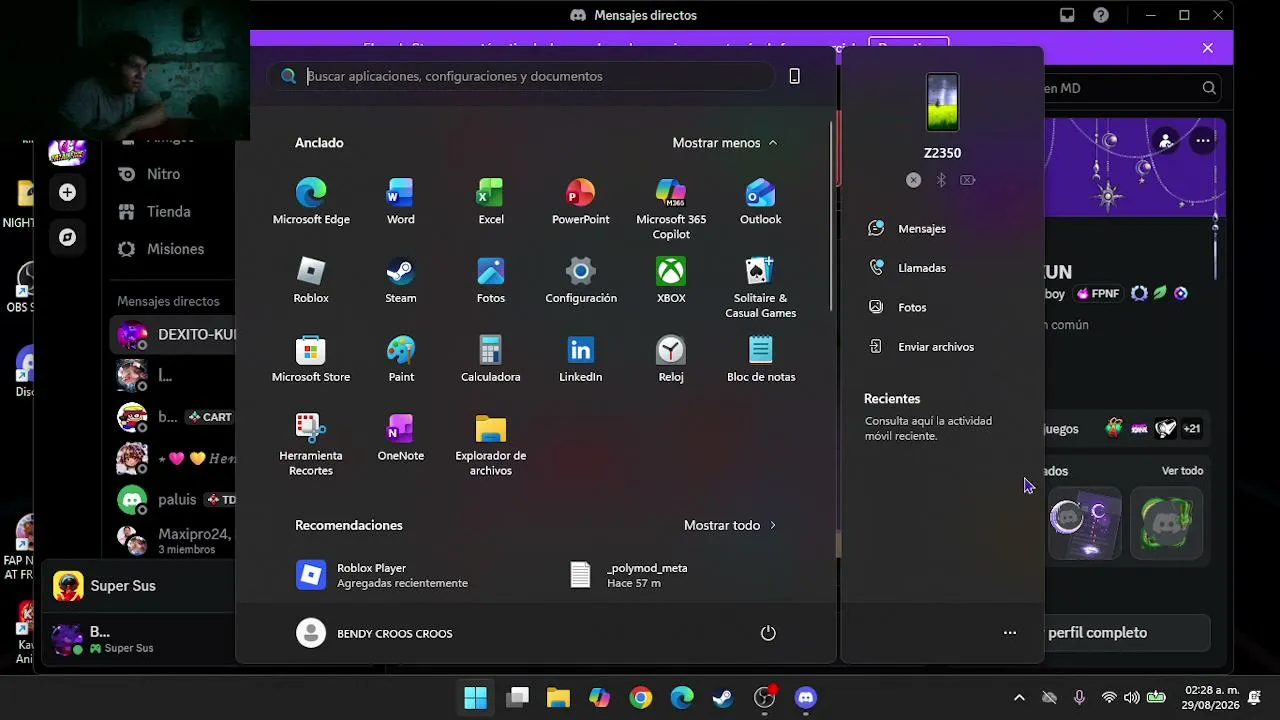Open Bloc de notas
This screenshot has width=1280, height=720.
point(761,359)
